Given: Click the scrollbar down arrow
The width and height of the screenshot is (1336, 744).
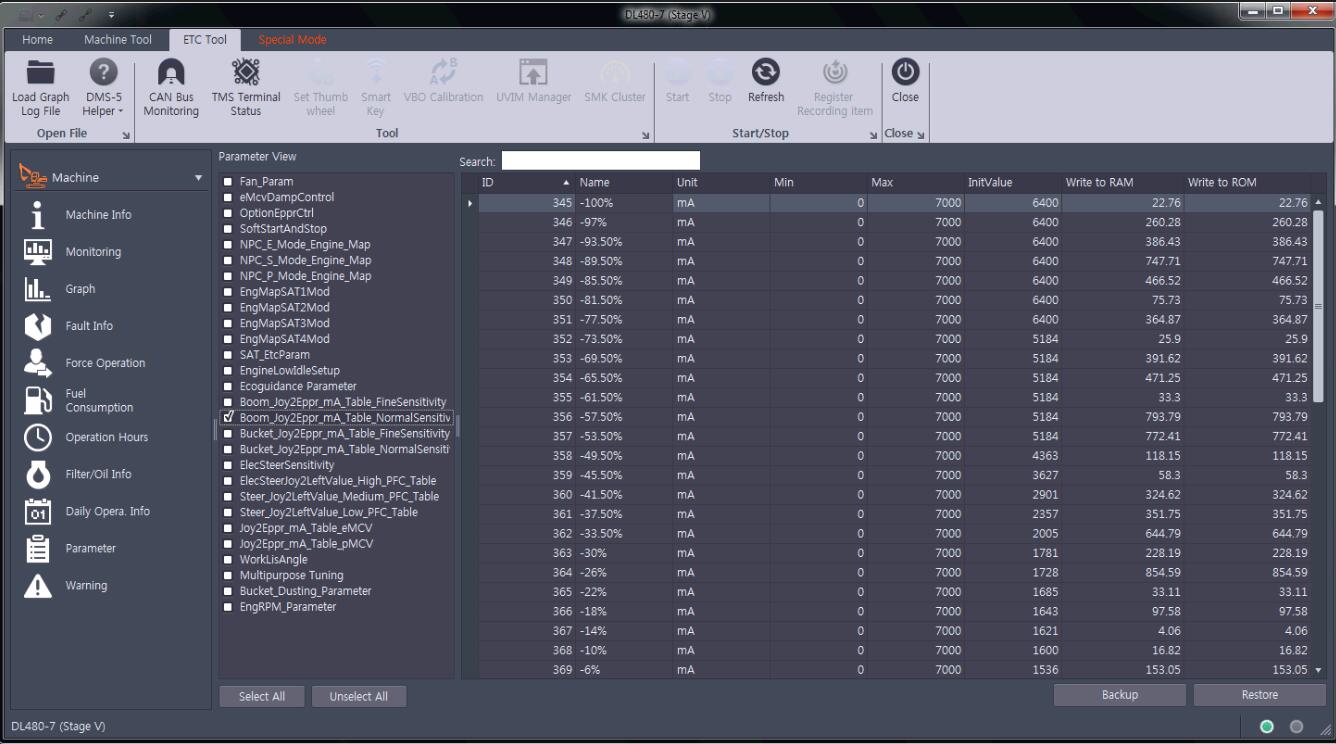Looking at the screenshot, I should 1318,670.
